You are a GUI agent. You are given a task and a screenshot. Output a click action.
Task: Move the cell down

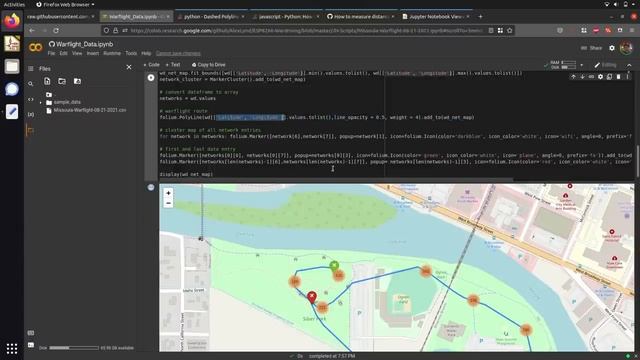(x=582, y=77)
